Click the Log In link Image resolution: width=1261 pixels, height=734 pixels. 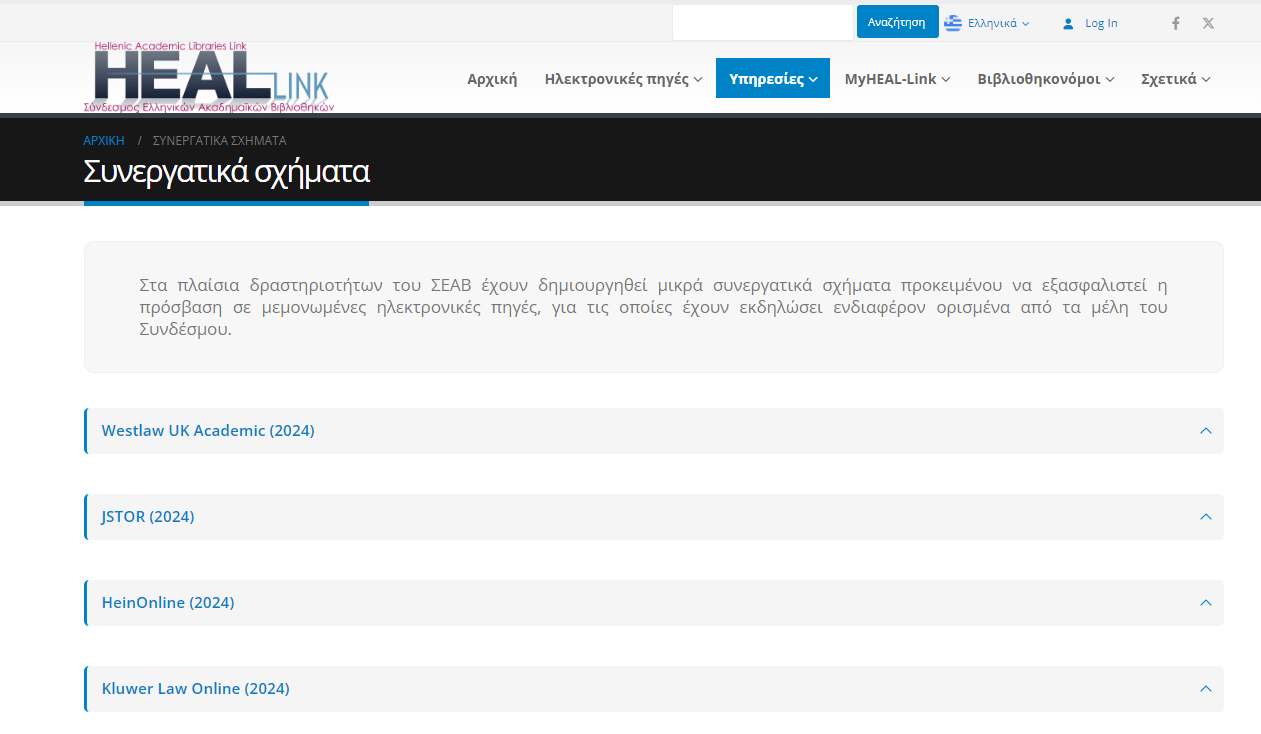coord(1101,23)
